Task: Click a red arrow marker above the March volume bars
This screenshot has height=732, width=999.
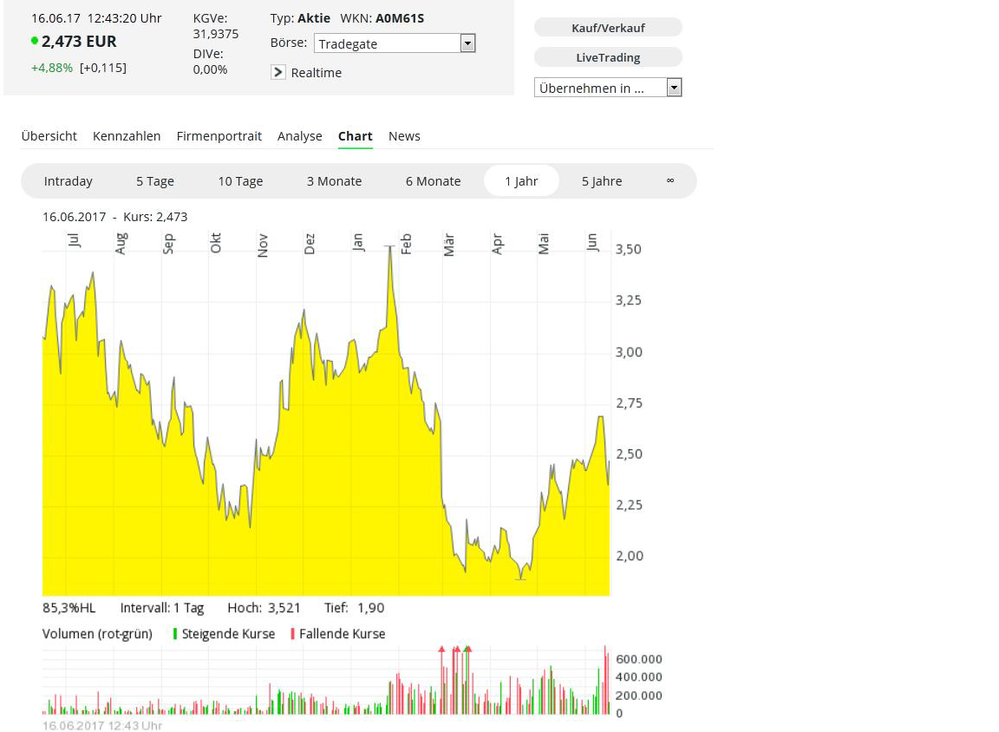Action: click(x=442, y=649)
